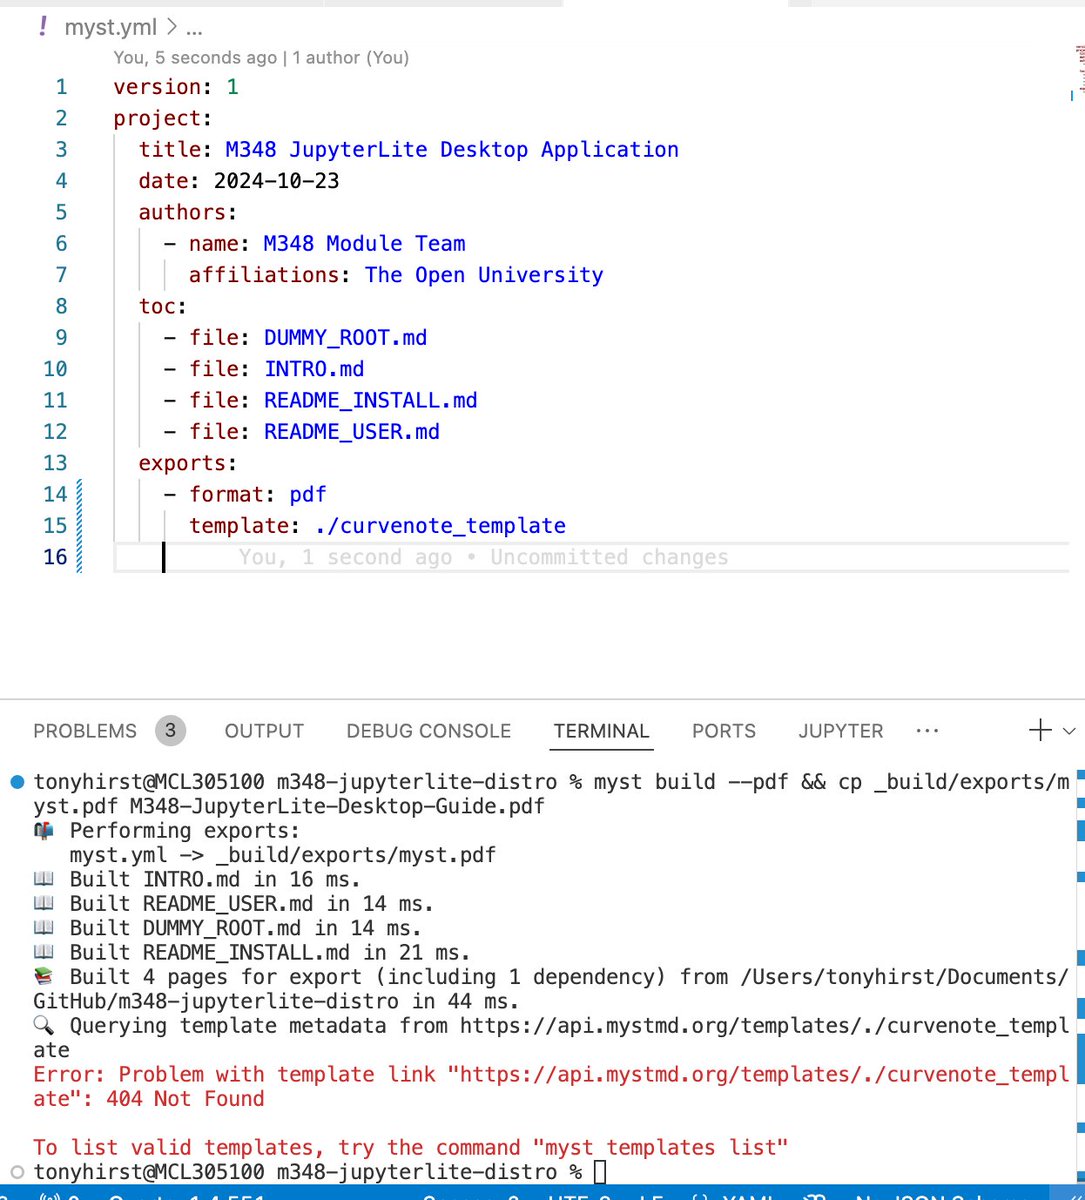Click the 'exports:' key on line 13
The width and height of the screenshot is (1085, 1200).
pyautogui.click(x=188, y=463)
